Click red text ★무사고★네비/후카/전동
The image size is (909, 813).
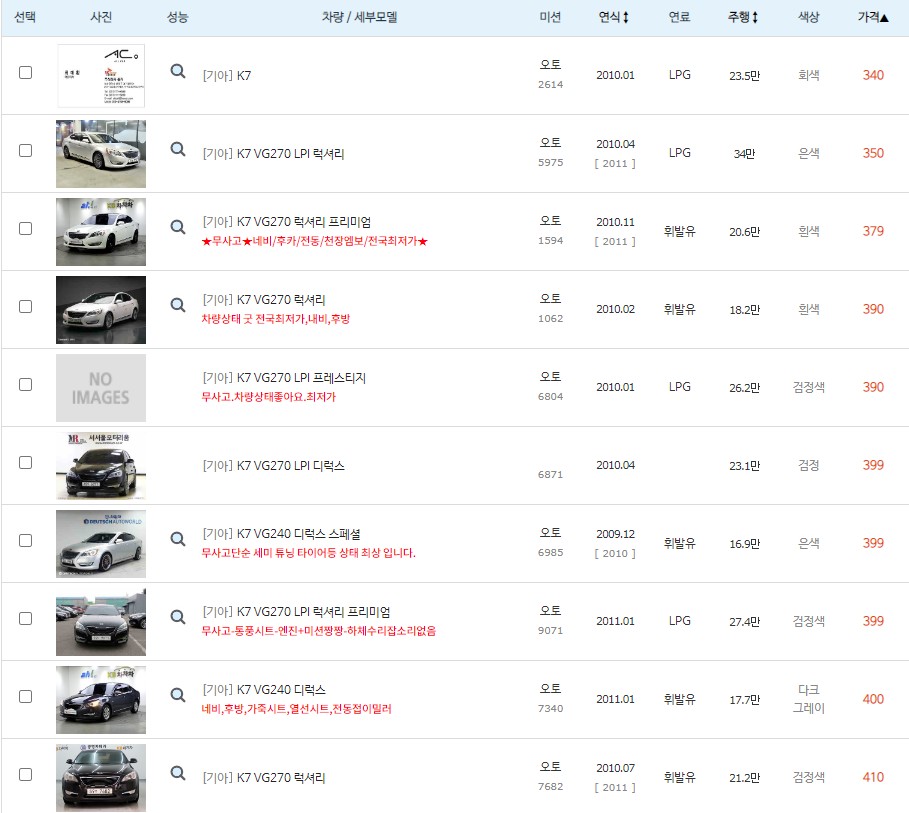(x=315, y=241)
